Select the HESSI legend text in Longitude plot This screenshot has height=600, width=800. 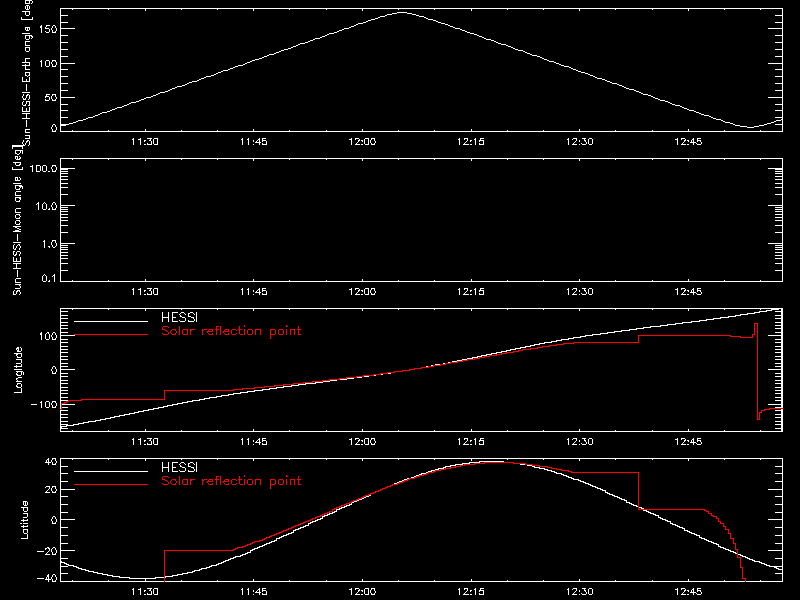(x=179, y=317)
